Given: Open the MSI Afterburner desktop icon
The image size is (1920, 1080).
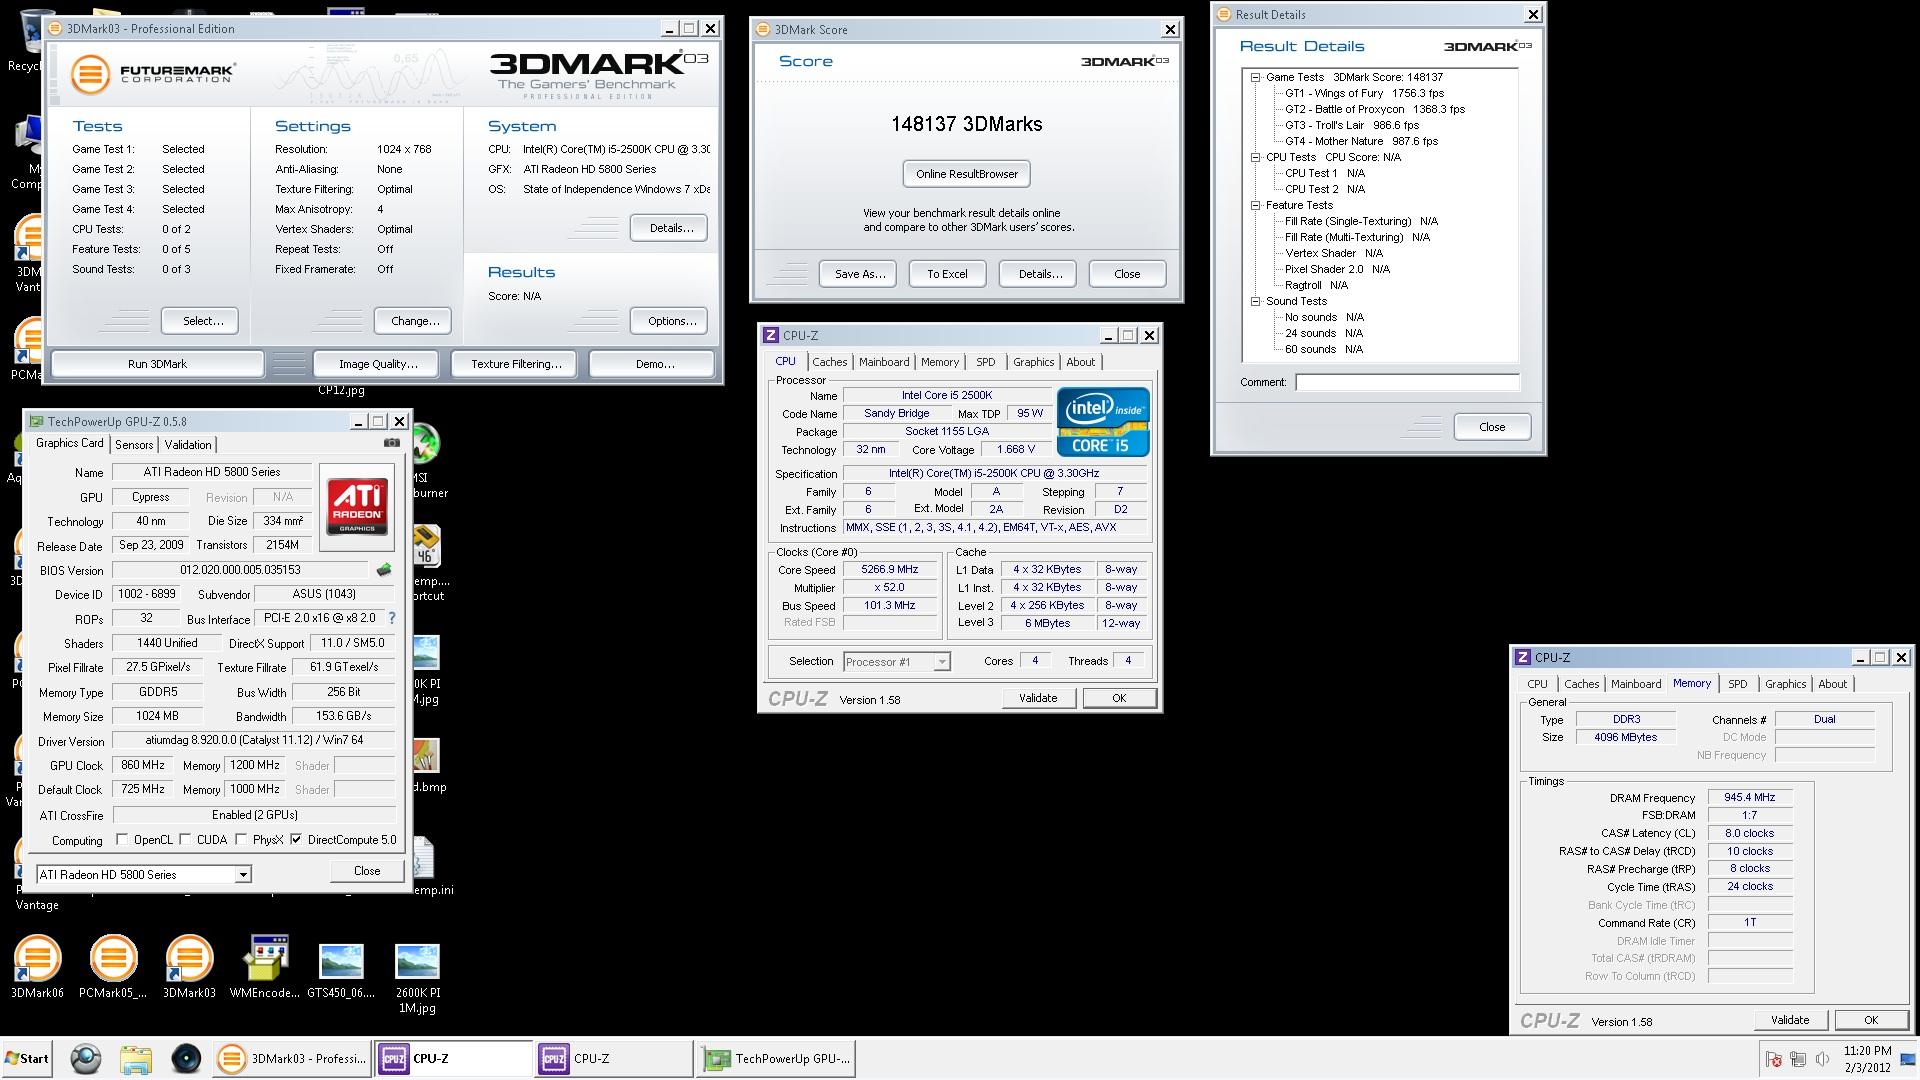Looking at the screenshot, I should pyautogui.click(x=428, y=460).
